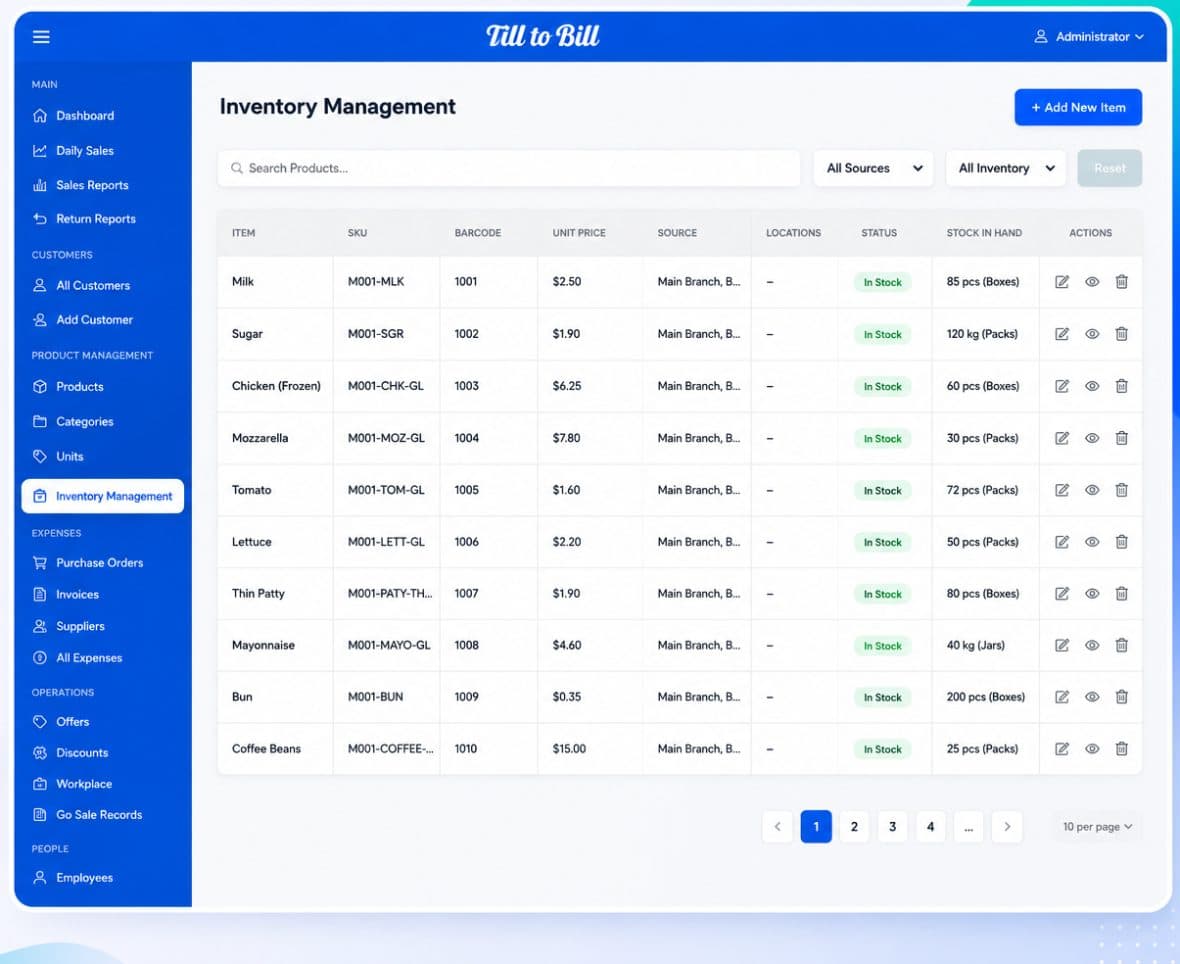Edit the Chicken (Frozen) item

coord(1062,386)
